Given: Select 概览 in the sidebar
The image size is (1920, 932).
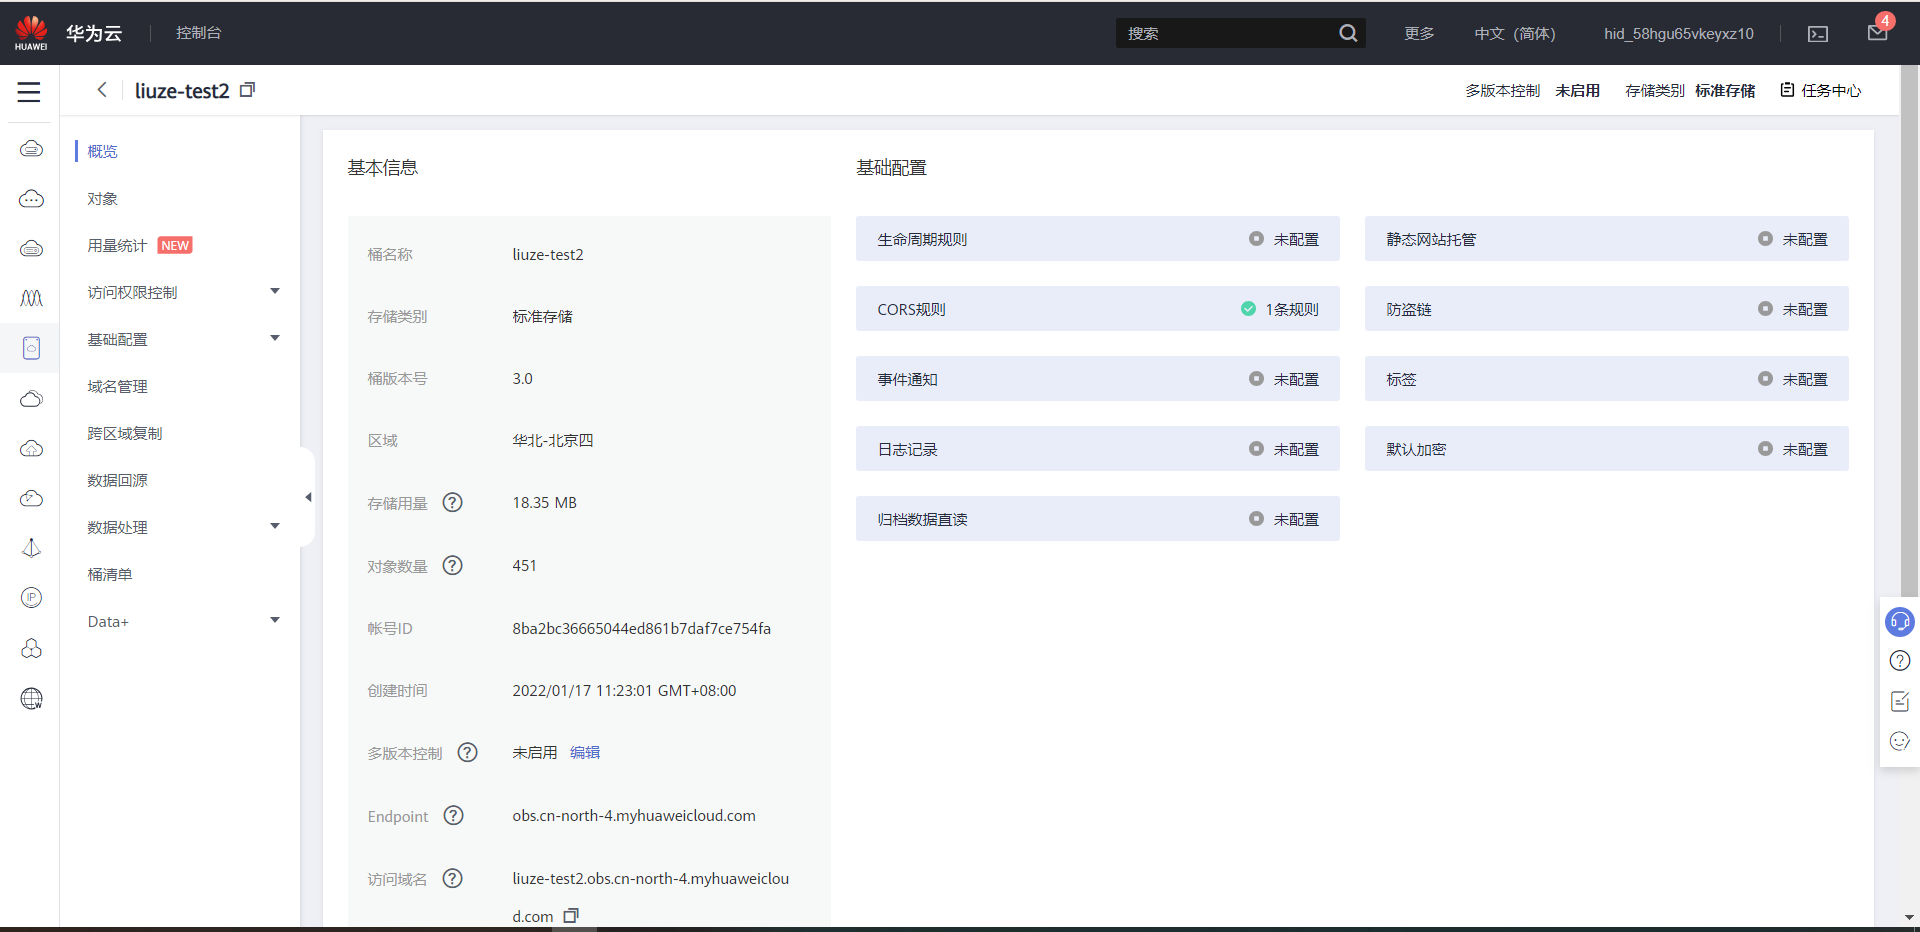Looking at the screenshot, I should [103, 151].
